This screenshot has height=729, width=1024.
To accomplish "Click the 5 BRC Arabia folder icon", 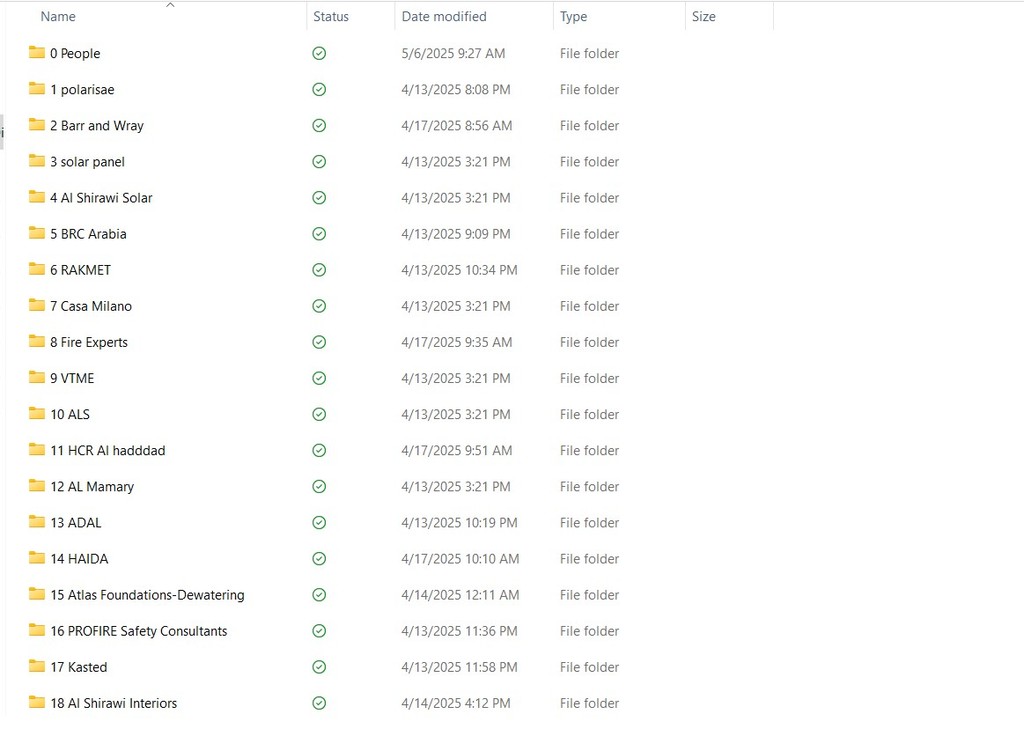I will coord(37,233).
